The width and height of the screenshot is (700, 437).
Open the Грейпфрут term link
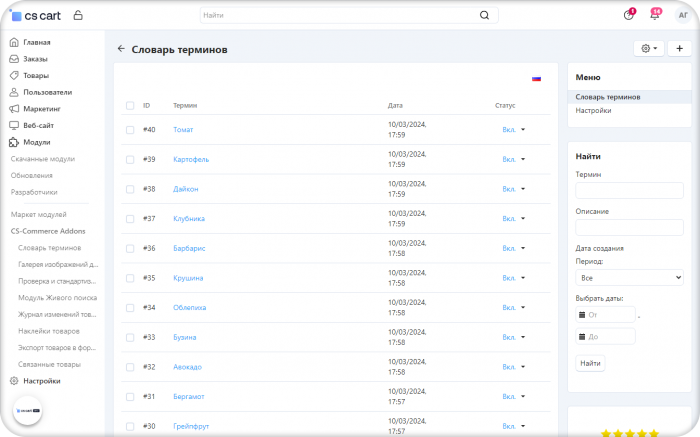[191, 426]
